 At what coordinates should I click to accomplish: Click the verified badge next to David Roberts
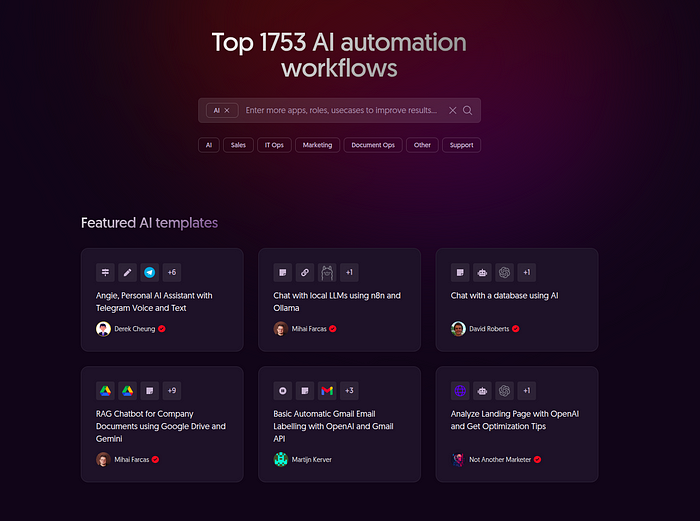[x=516, y=329]
